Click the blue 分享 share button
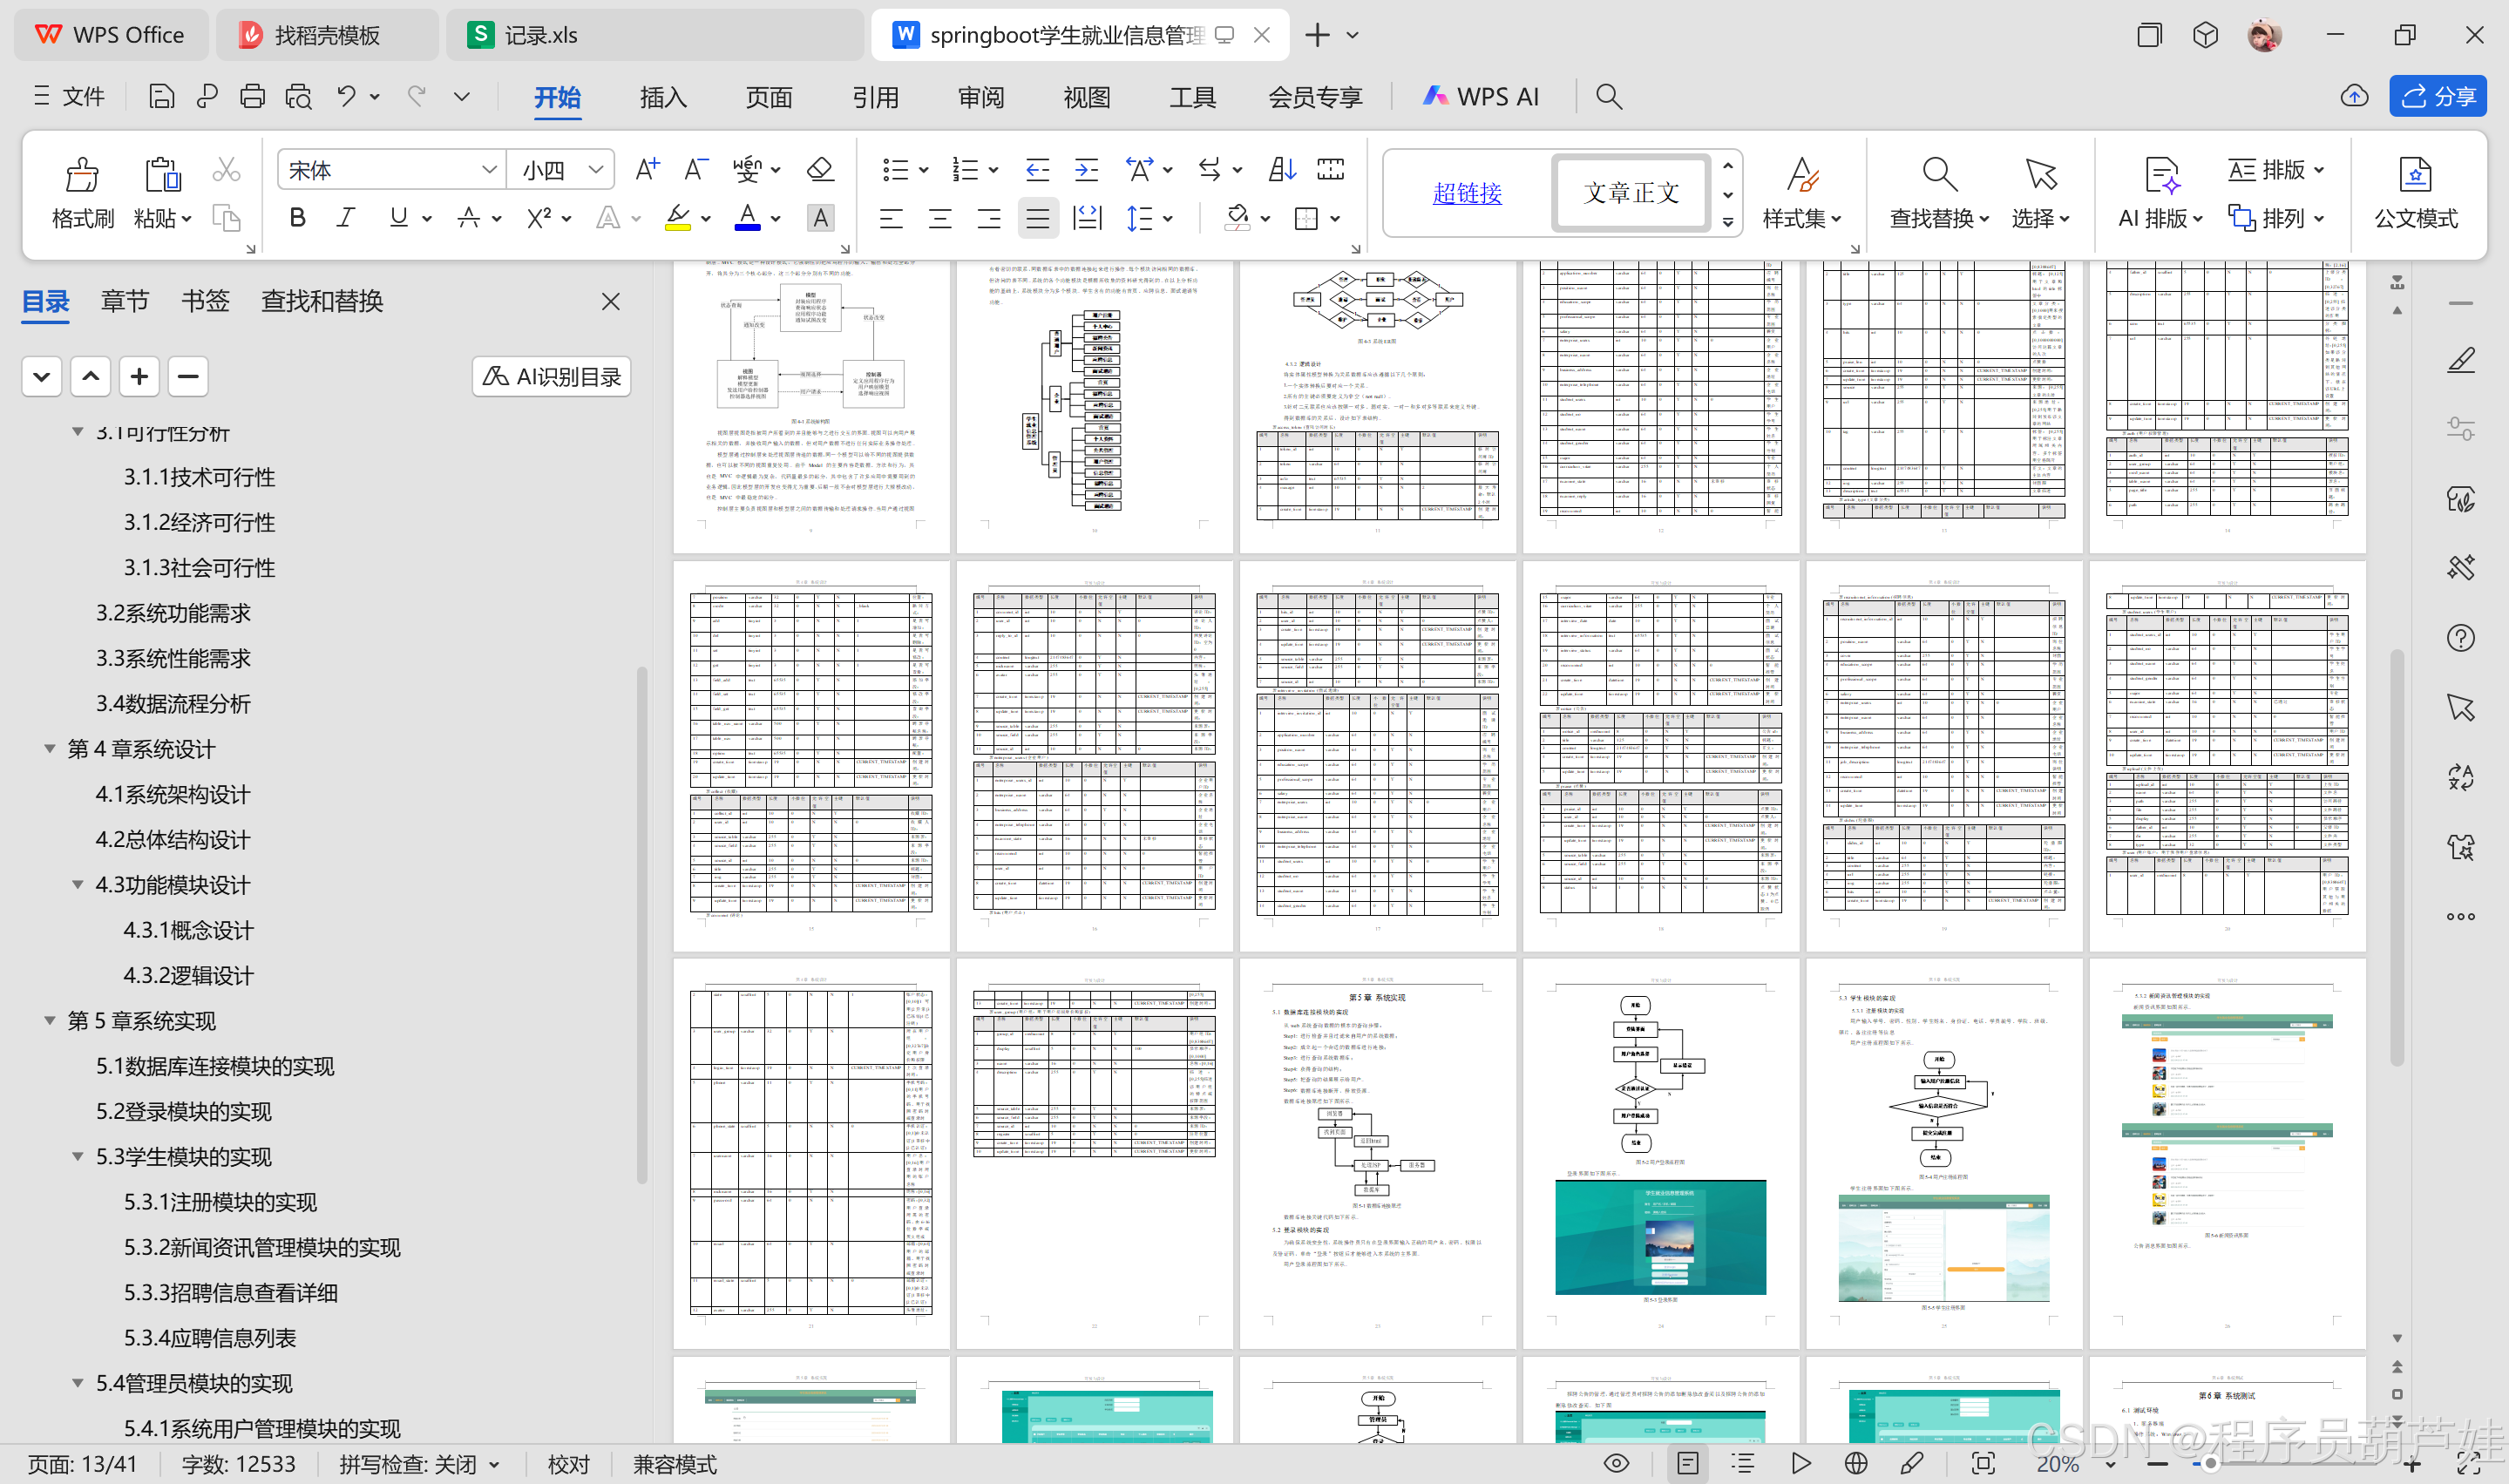The width and height of the screenshot is (2509, 1484). pos(2437,96)
